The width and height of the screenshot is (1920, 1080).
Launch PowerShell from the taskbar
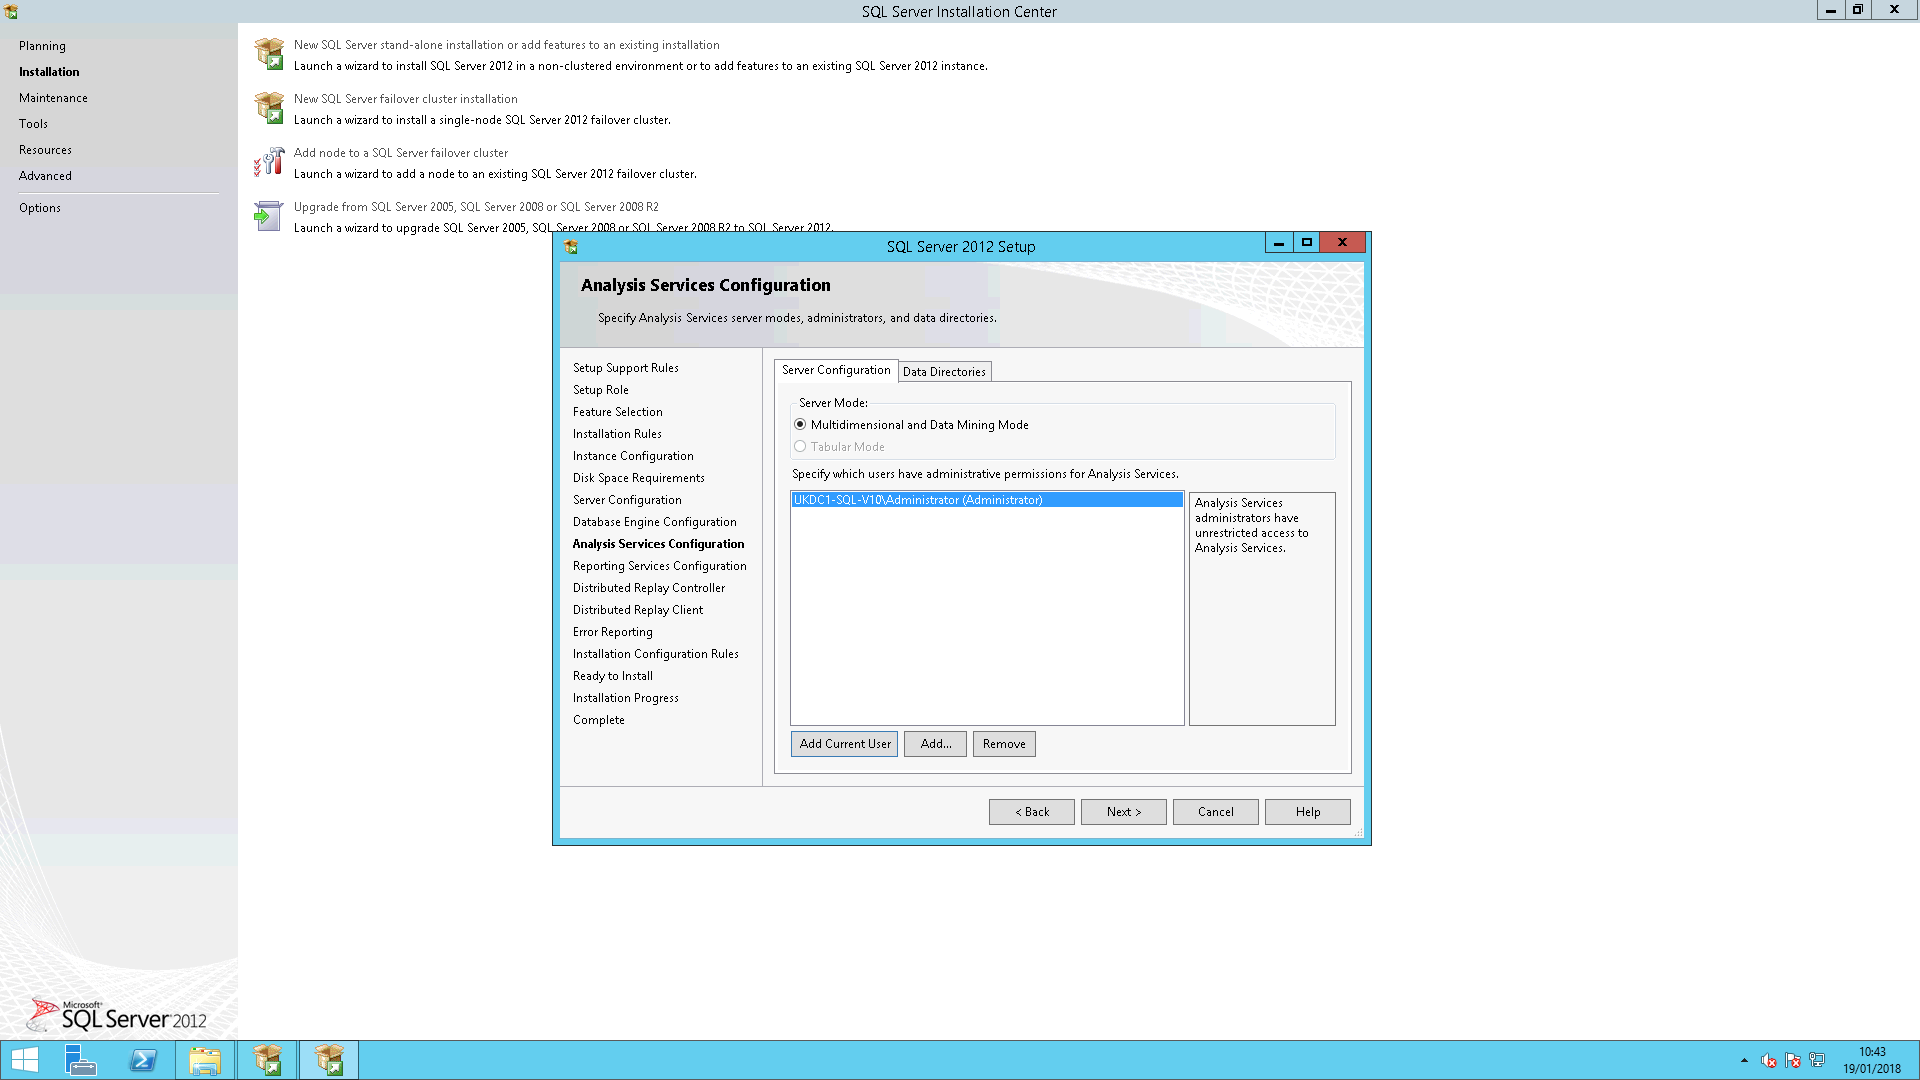point(143,1060)
